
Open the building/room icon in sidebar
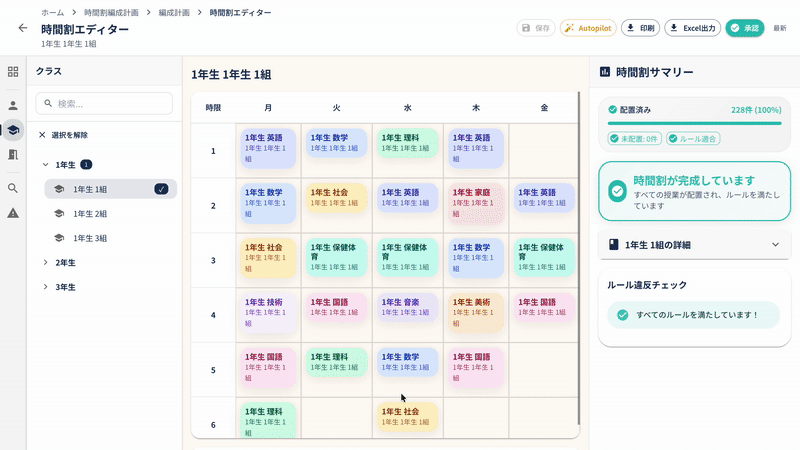pyautogui.click(x=13, y=155)
